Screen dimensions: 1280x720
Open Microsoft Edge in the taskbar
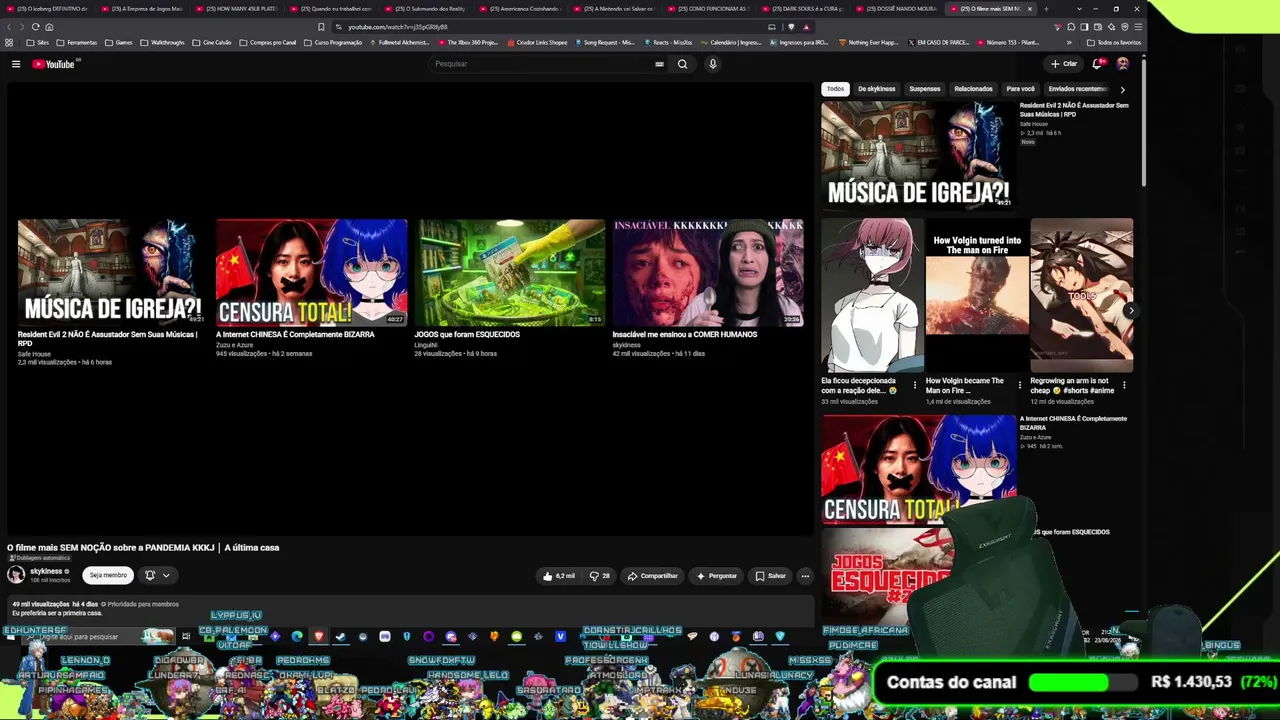[297, 636]
